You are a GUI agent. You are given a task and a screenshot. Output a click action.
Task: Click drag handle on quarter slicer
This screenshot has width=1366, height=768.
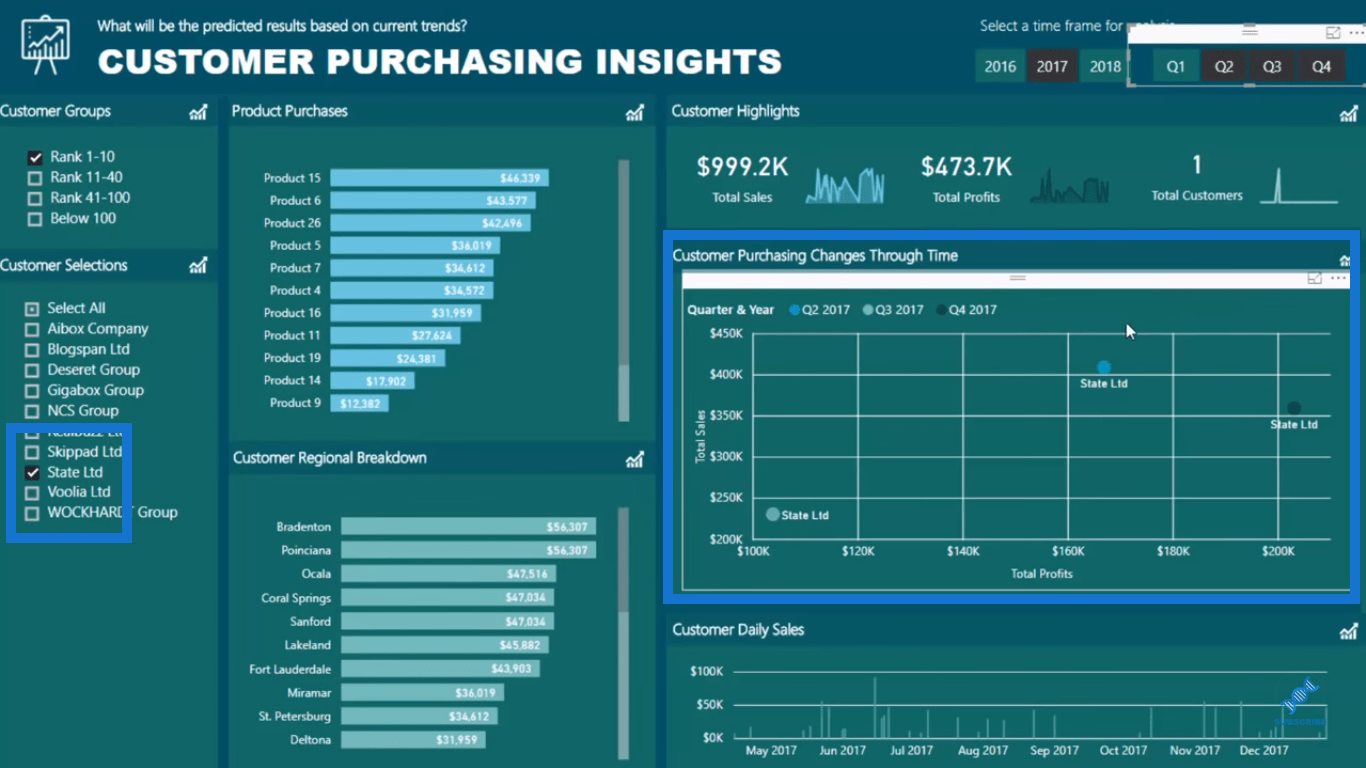point(1249,32)
